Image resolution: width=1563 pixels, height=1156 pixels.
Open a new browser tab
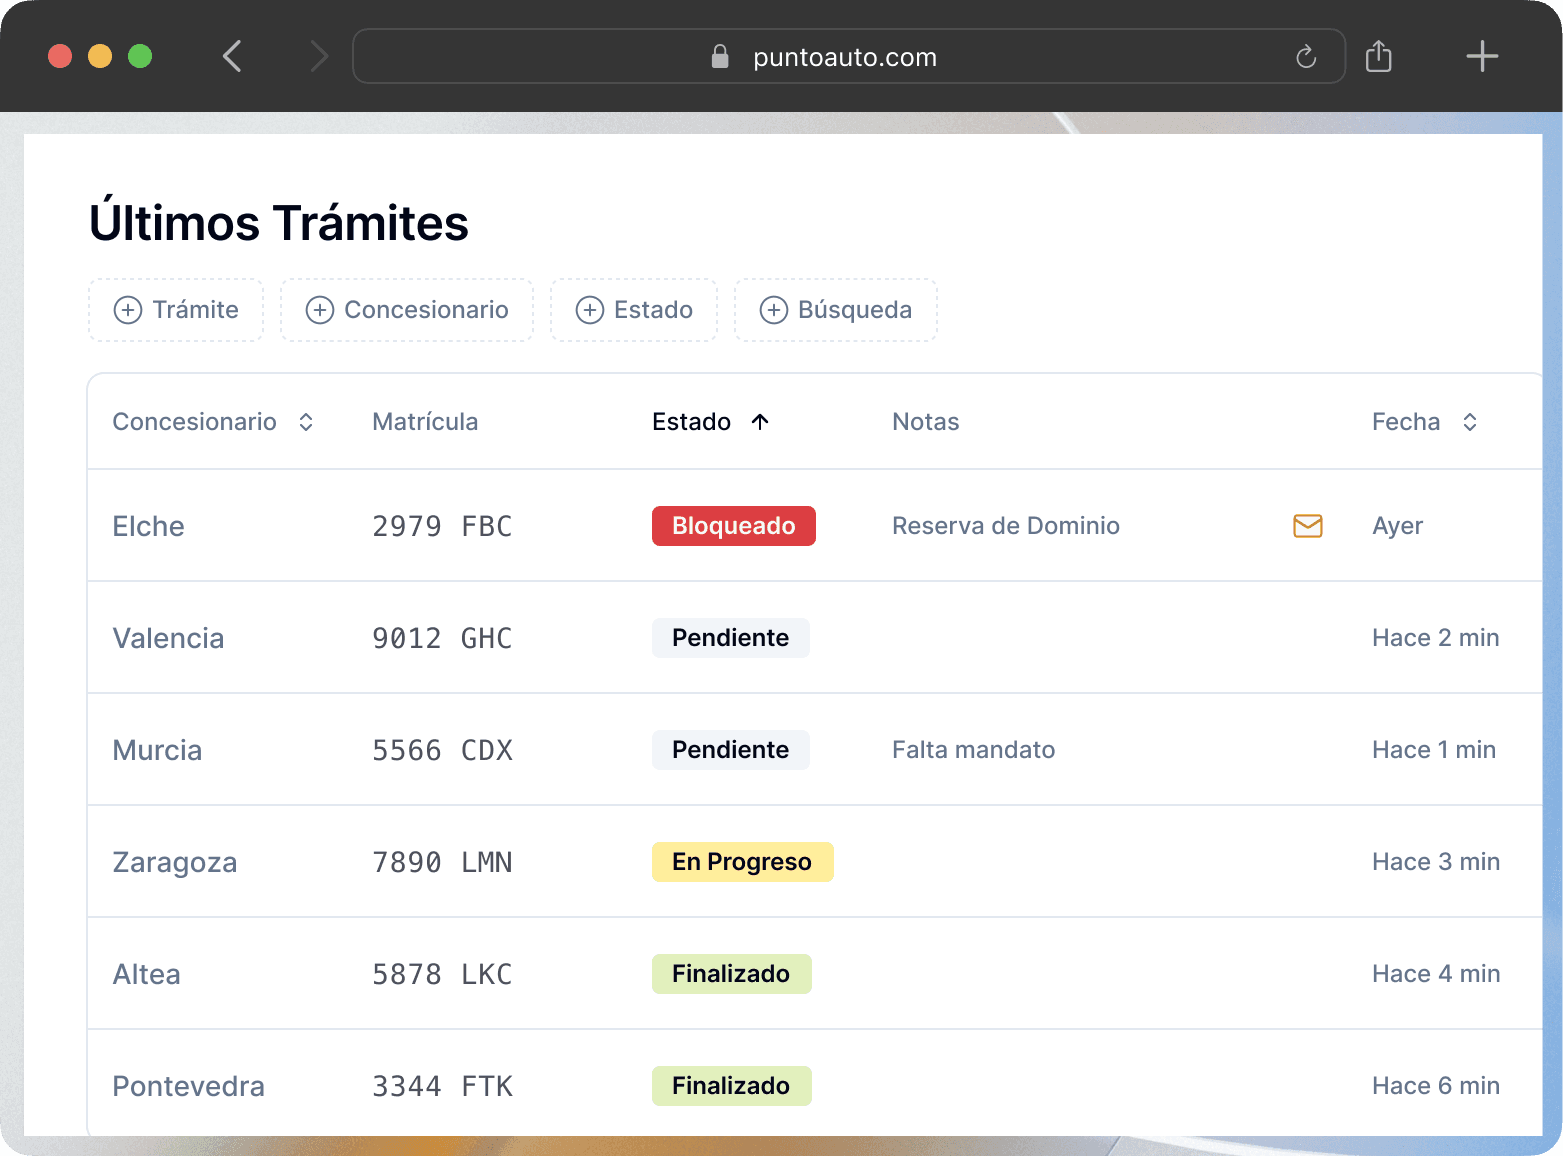point(1482,56)
